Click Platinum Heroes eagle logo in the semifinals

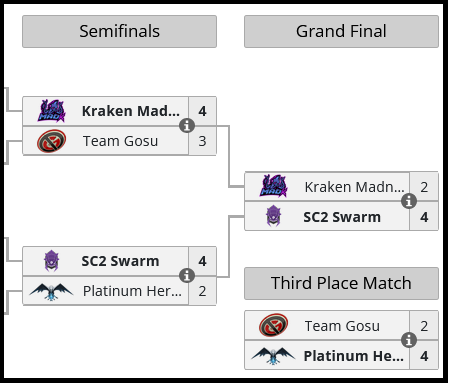tap(51, 292)
